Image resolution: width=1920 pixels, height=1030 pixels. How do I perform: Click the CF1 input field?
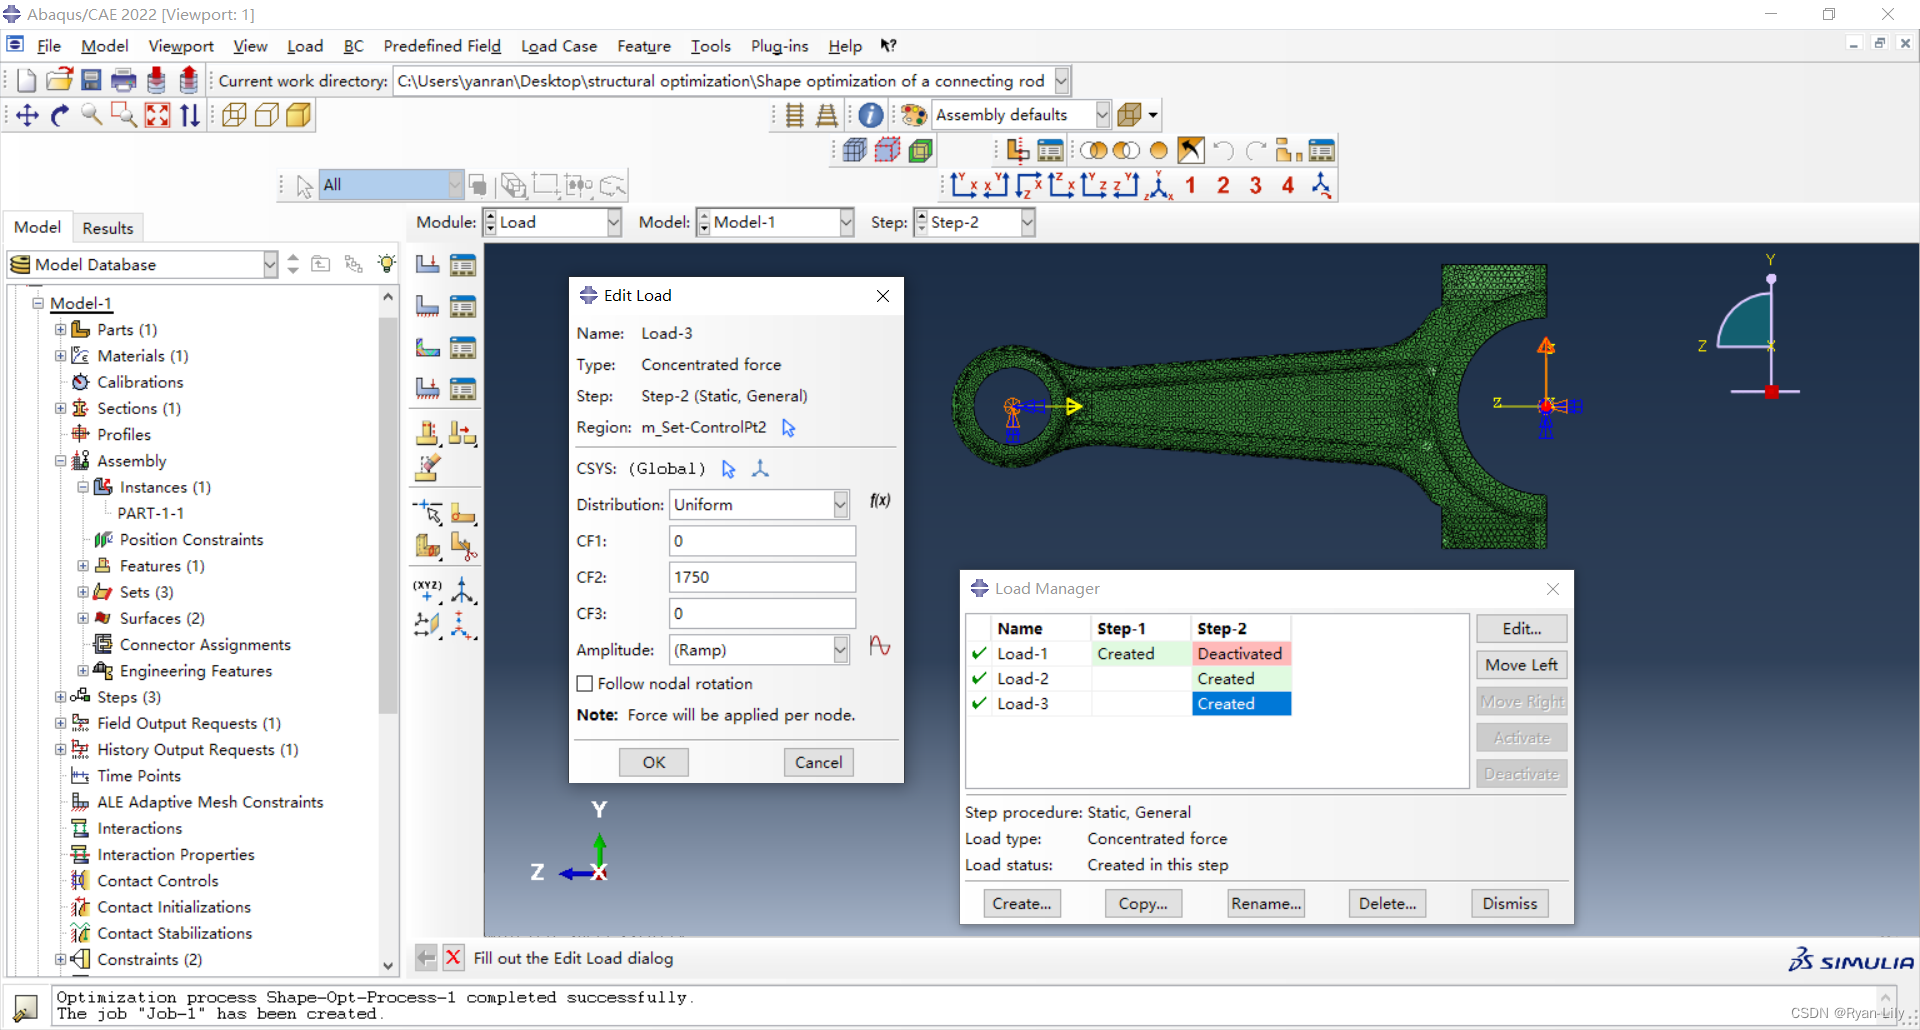tap(762, 541)
